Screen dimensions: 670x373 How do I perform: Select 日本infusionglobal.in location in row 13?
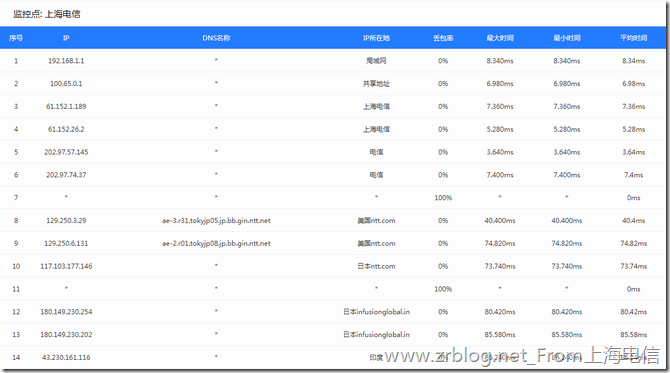[376, 335]
